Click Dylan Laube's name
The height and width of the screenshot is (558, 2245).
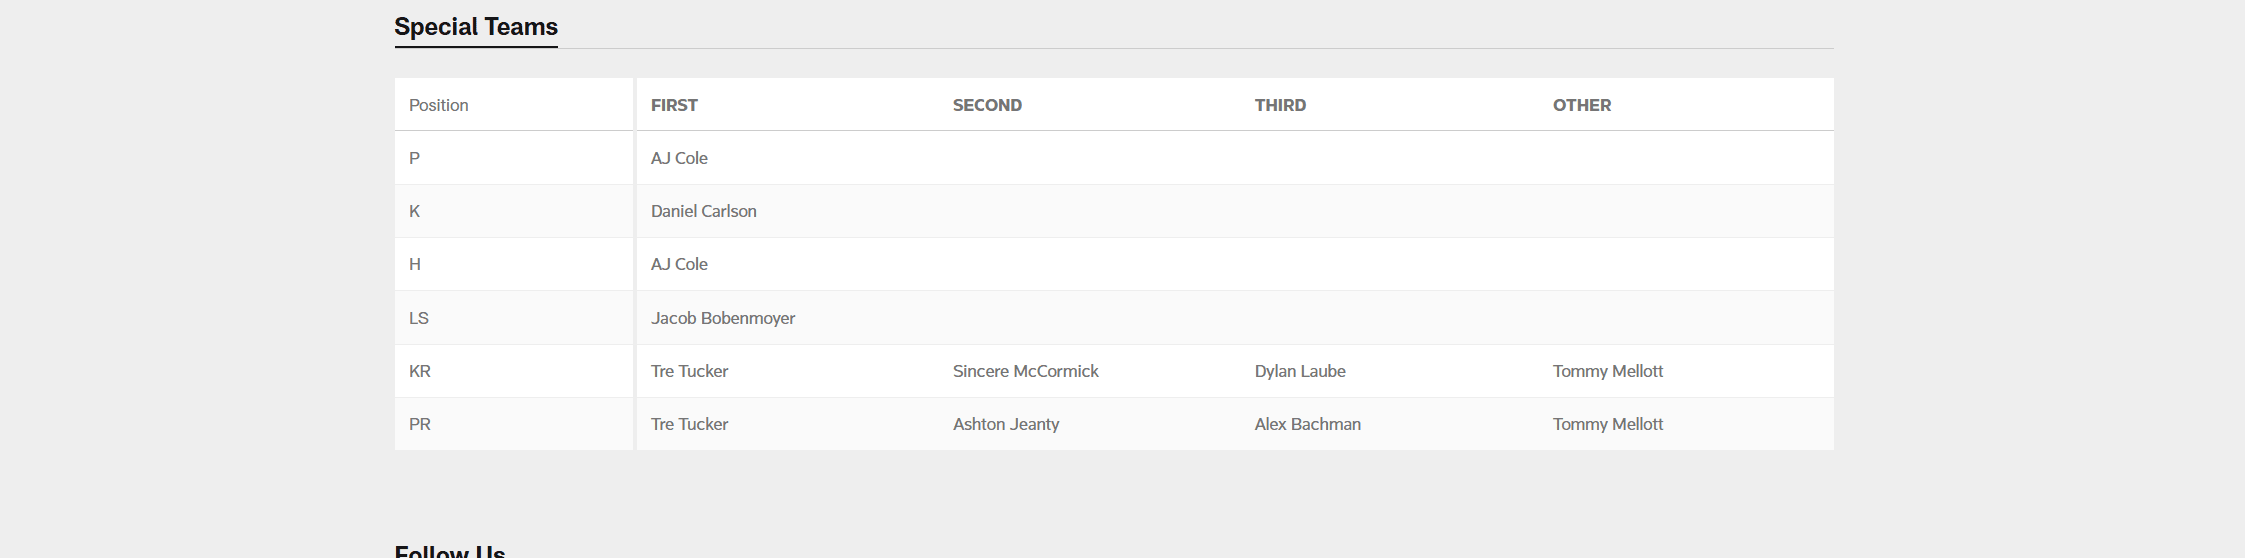(x=1299, y=371)
